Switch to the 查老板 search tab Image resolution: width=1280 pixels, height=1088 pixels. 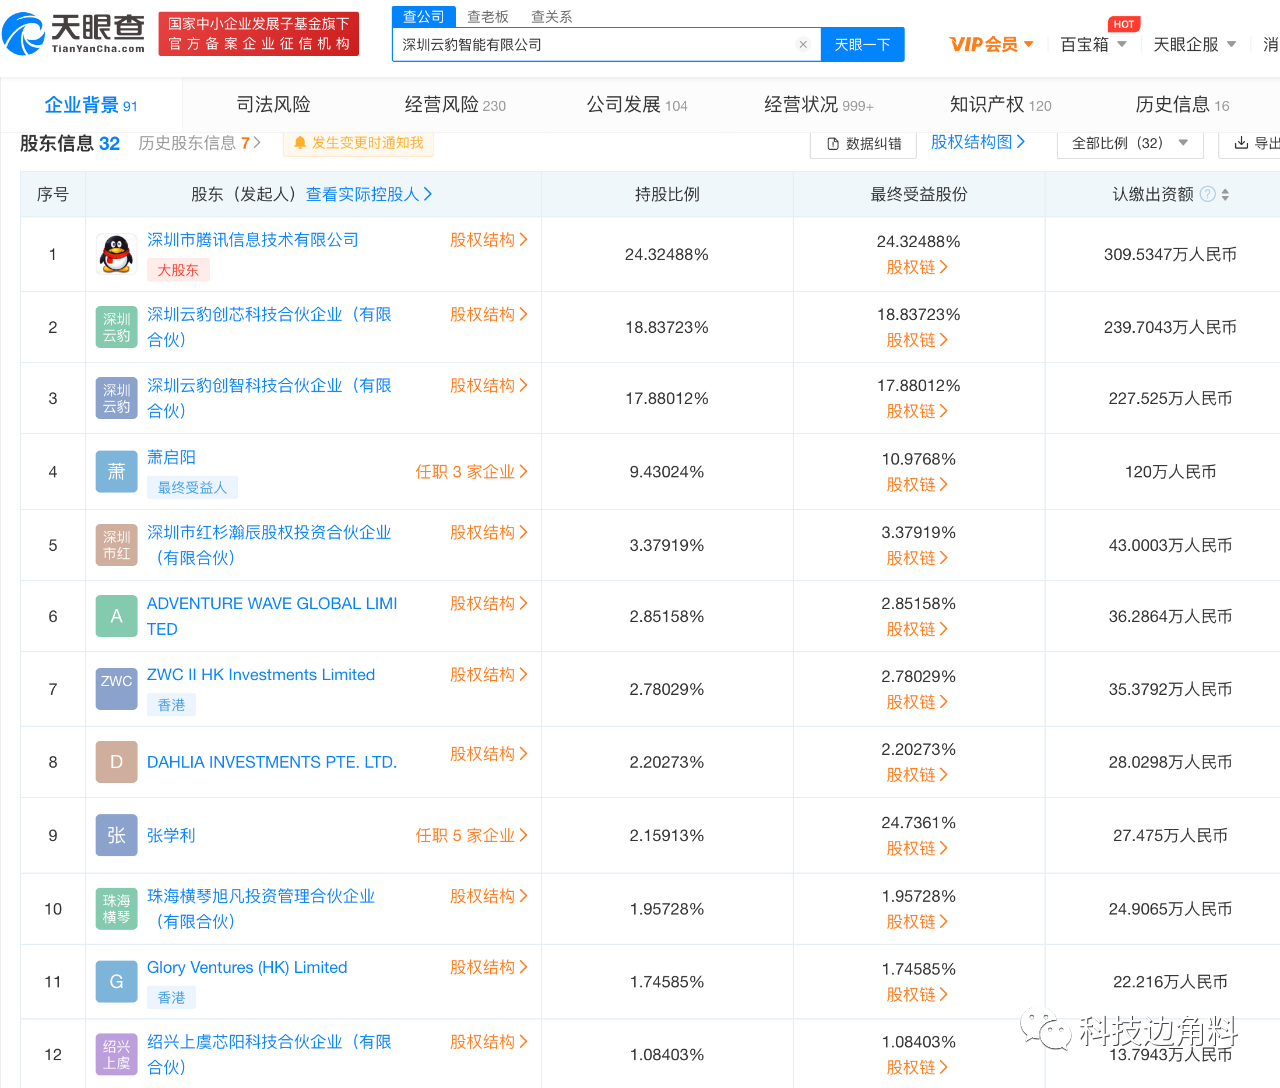[488, 16]
